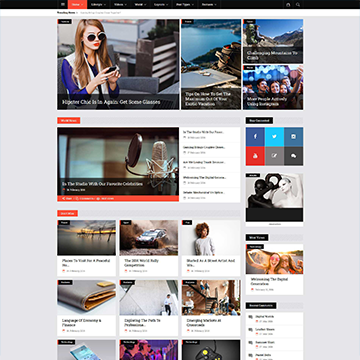360x360 pixels.
Task: Click comment icon beside Leather Shoes comment
Action: click(x=251, y=330)
